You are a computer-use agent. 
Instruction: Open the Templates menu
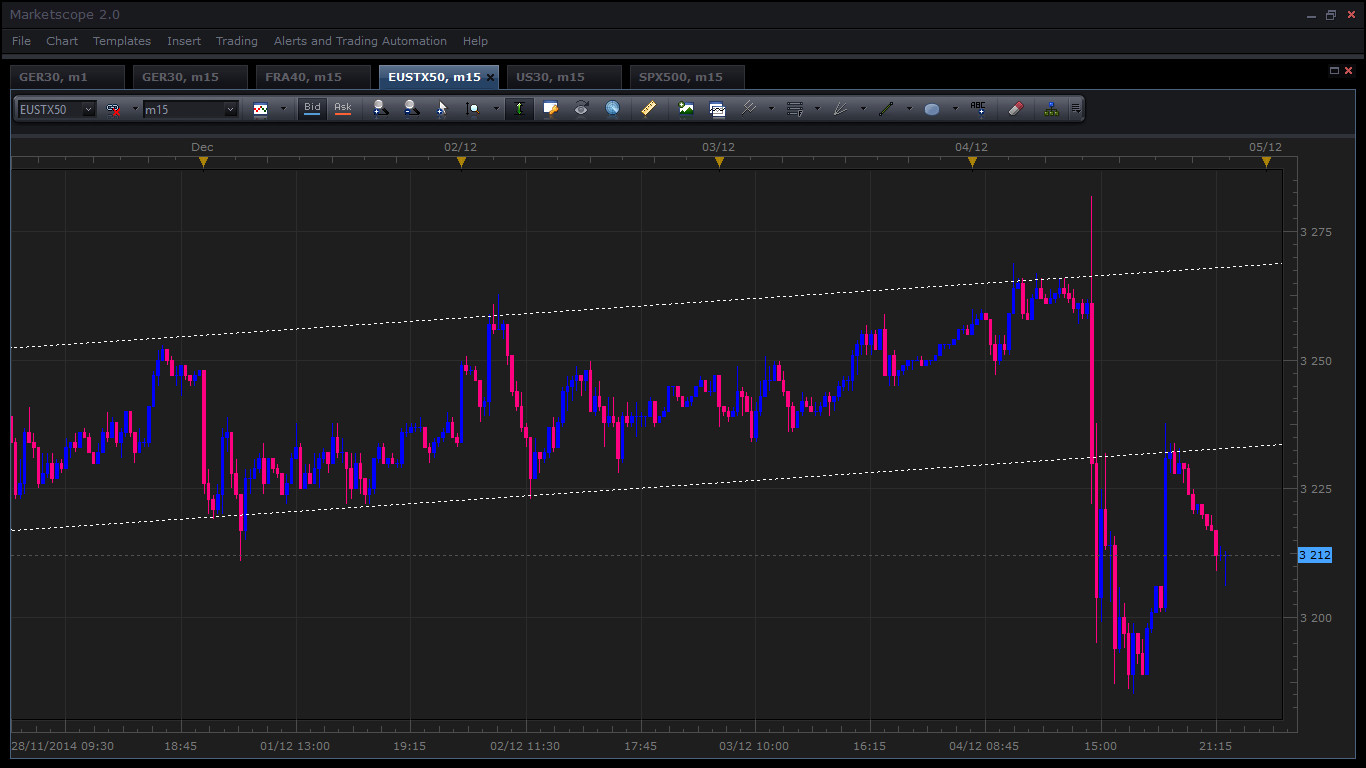122,41
